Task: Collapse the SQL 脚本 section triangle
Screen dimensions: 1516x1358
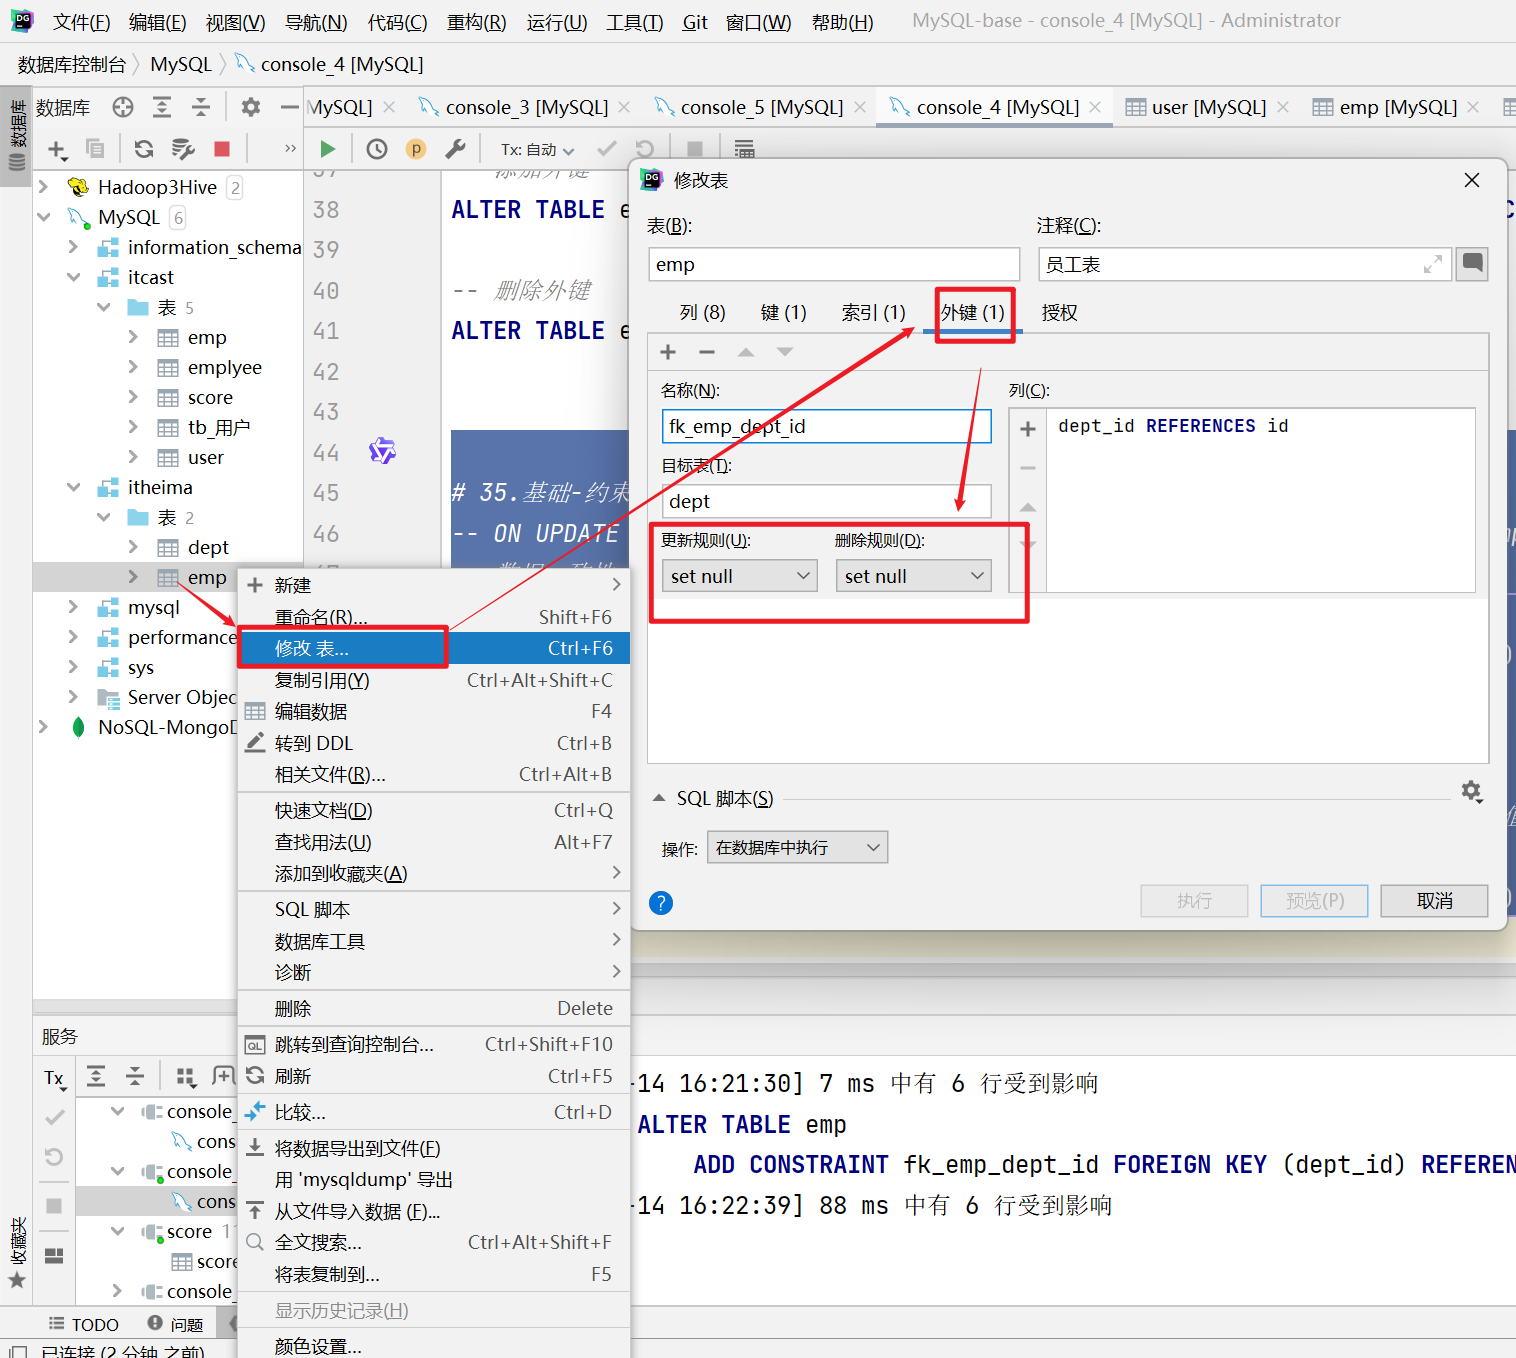Action: coord(659,798)
